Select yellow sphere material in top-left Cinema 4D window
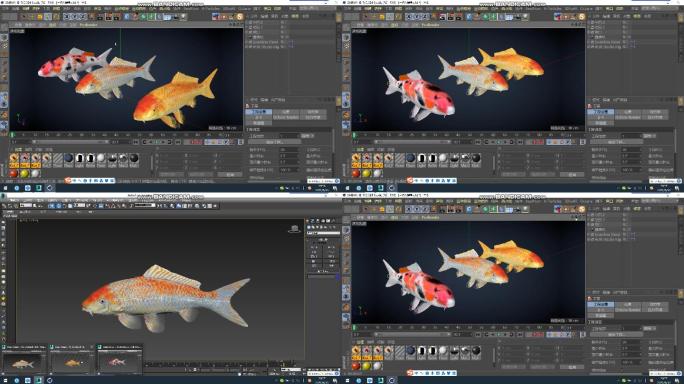 pyautogui.click(x=24, y=174)
